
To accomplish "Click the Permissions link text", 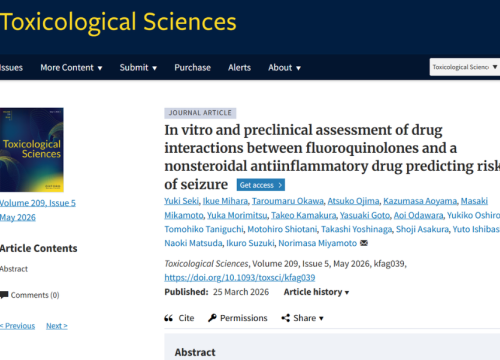I will [244, 318].
